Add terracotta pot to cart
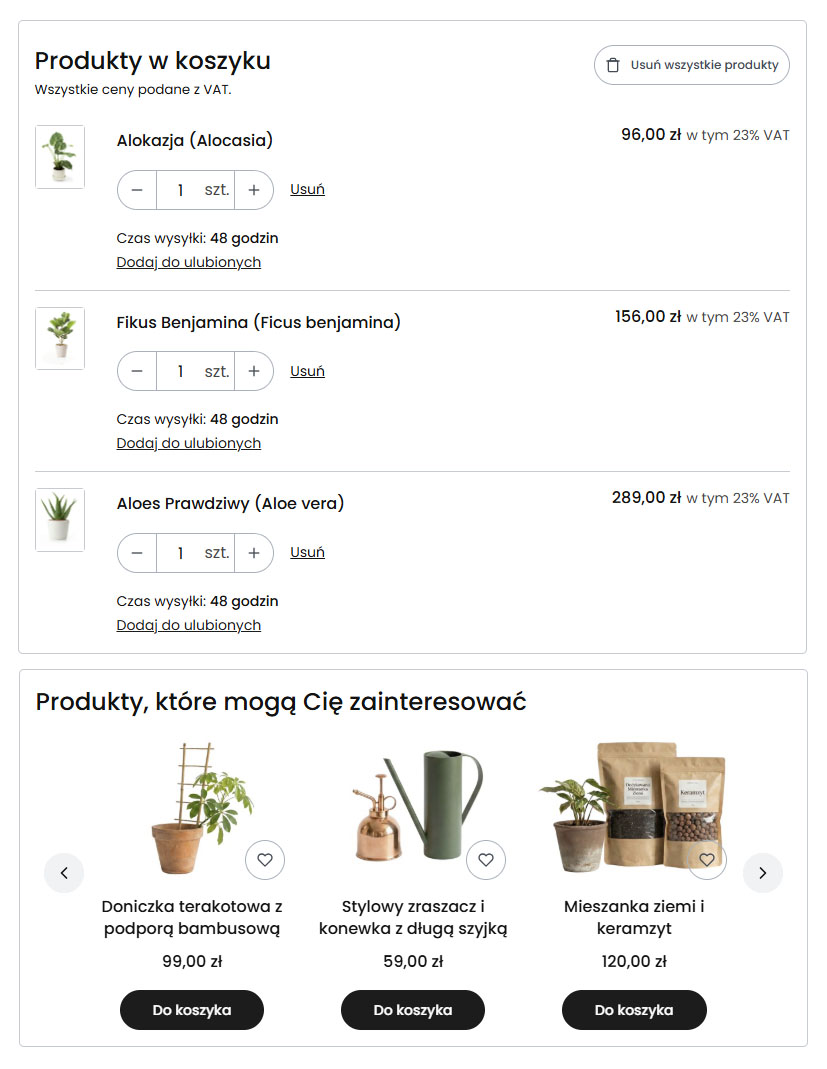 tap(192, 1010)
